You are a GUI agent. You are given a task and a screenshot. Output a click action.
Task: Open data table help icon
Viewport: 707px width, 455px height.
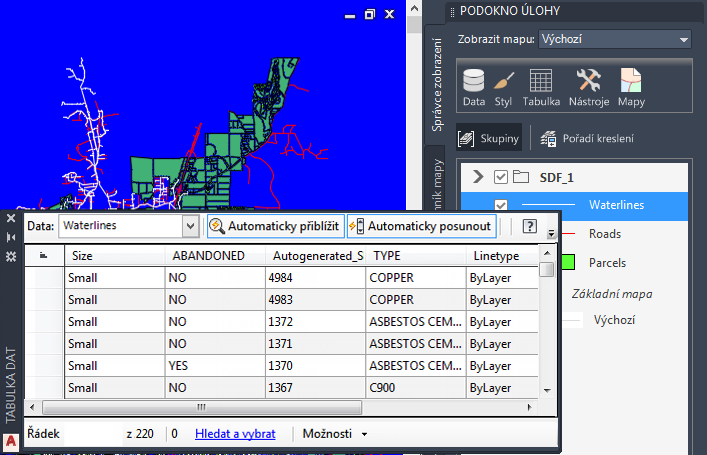(x=529, y=226)
